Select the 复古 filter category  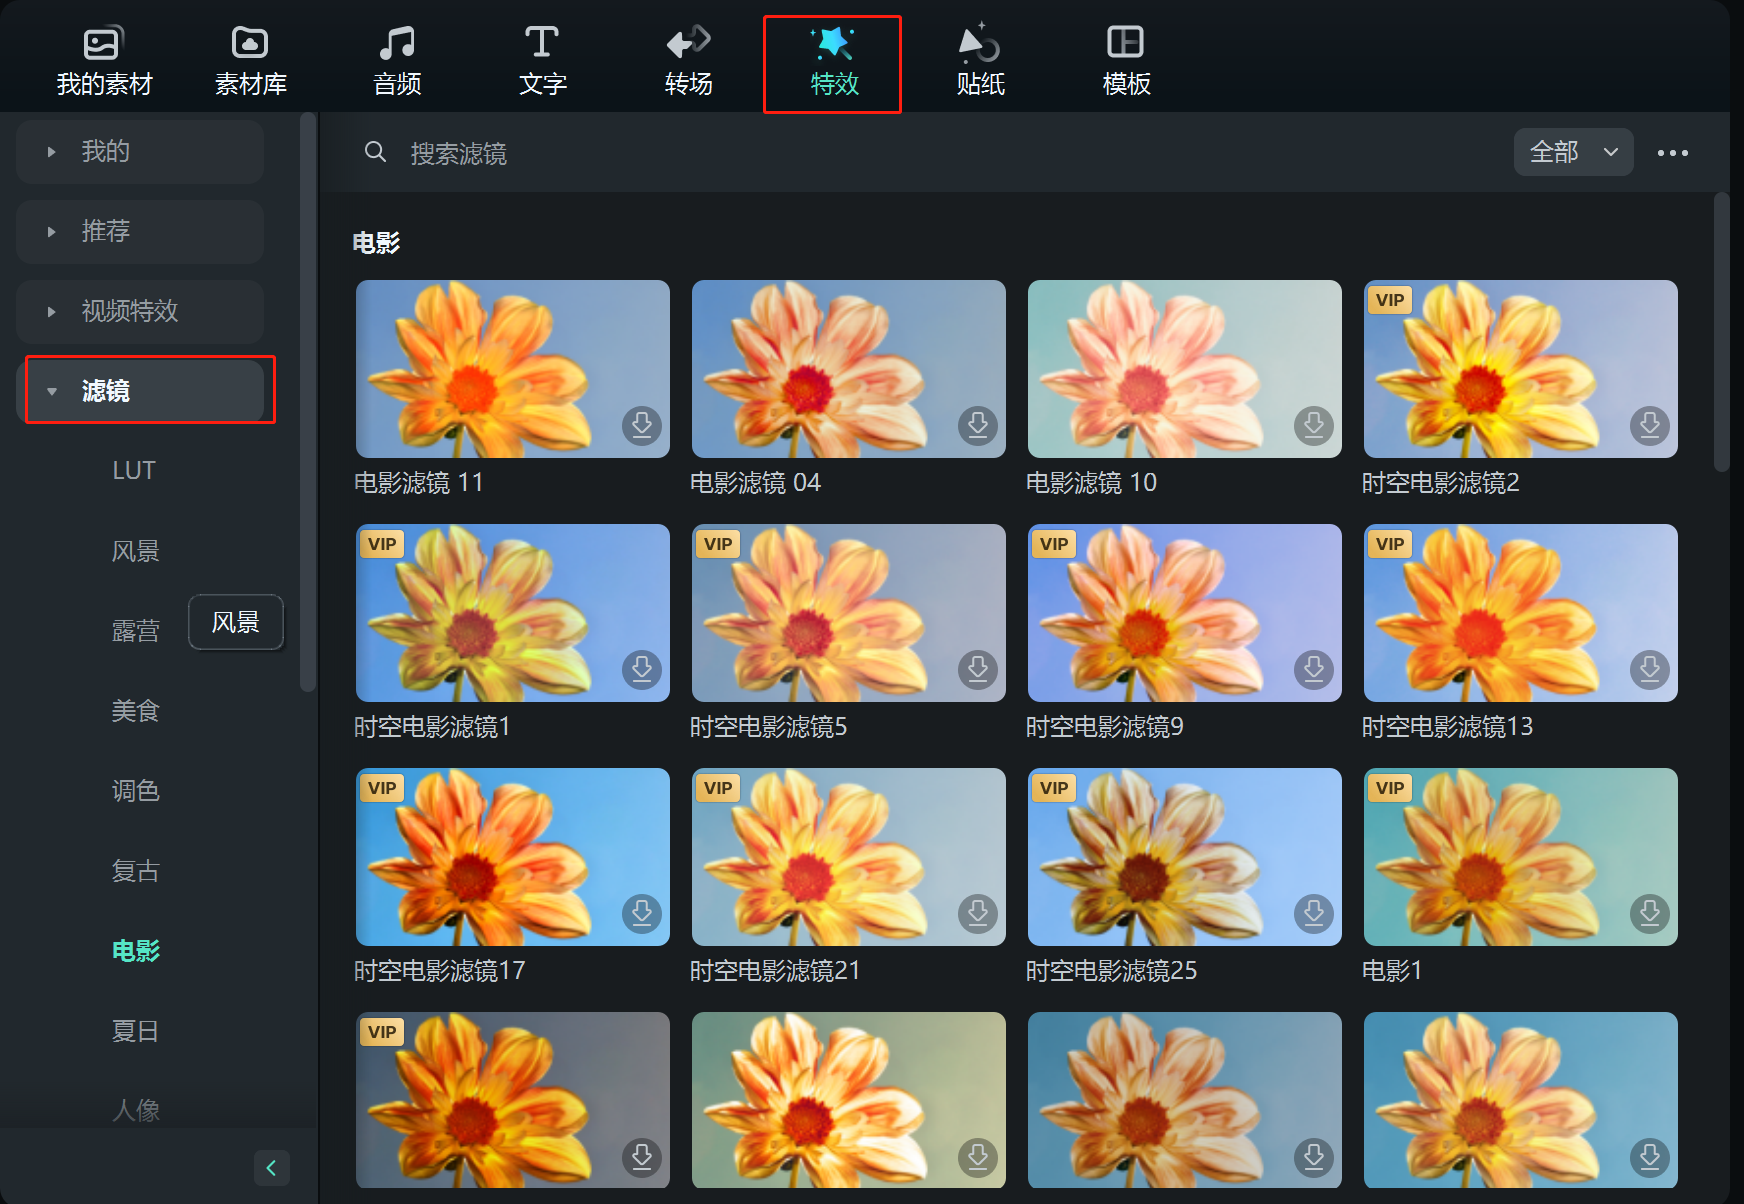tap(135, 871)
